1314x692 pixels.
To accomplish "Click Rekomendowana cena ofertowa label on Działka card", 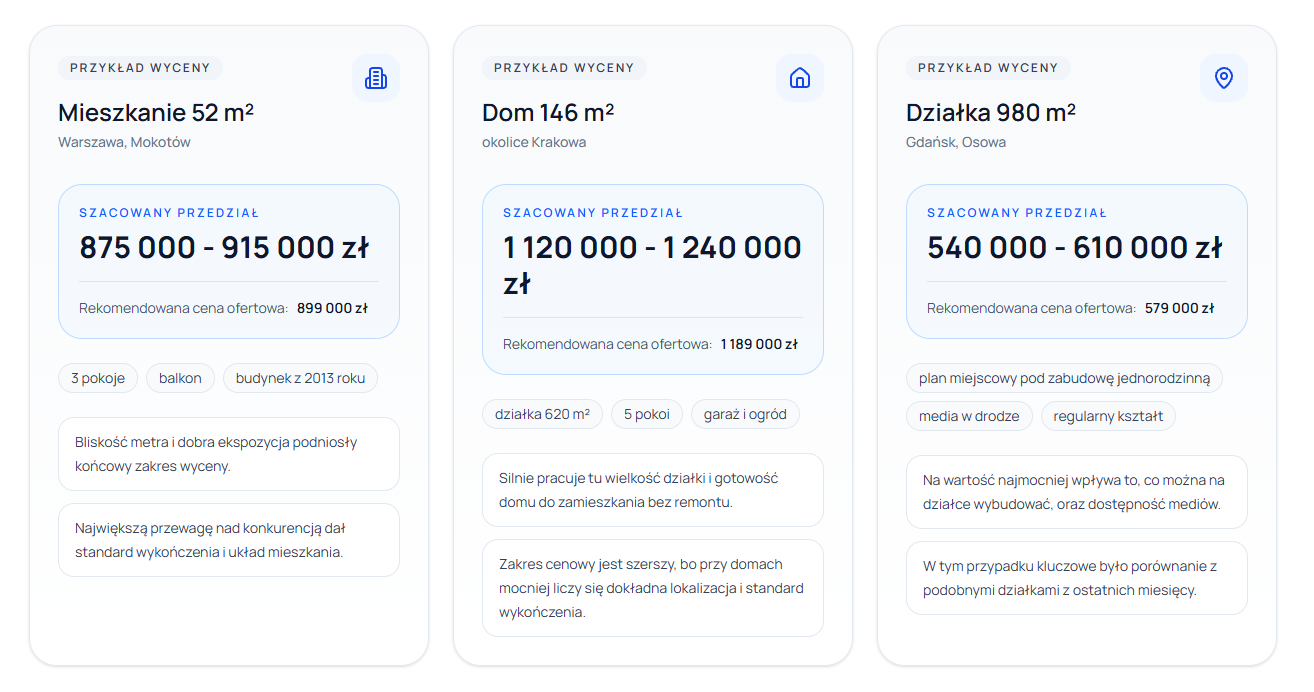I will click(x=1032, y=308).
